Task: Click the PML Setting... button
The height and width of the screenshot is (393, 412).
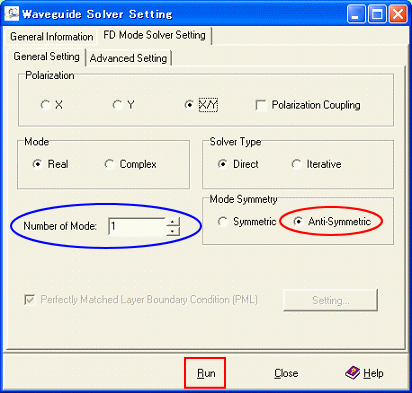Action: click(330, 300)
